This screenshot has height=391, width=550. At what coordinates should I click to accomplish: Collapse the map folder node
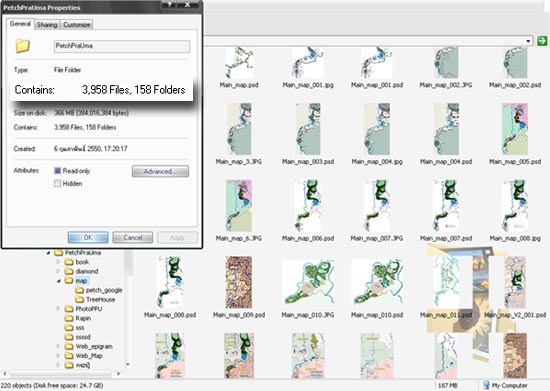[x=59, y=281]
